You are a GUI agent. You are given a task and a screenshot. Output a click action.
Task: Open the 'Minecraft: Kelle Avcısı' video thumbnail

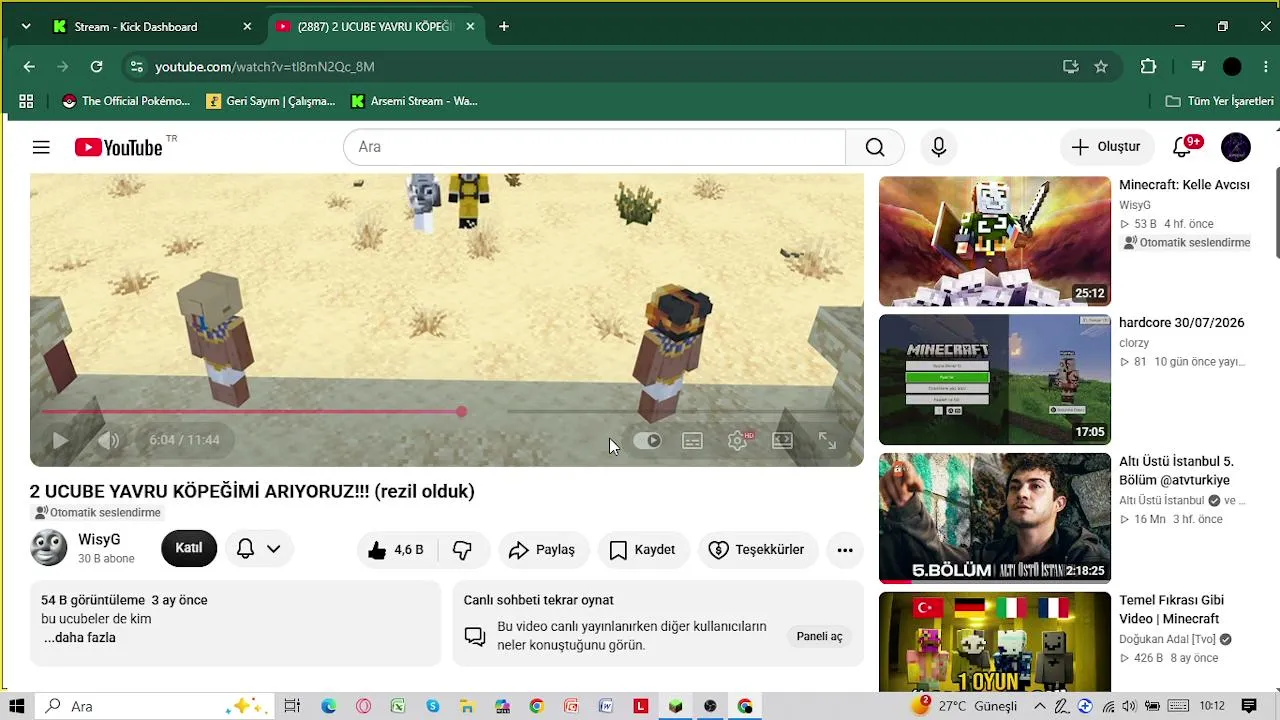tap(995, 241)
